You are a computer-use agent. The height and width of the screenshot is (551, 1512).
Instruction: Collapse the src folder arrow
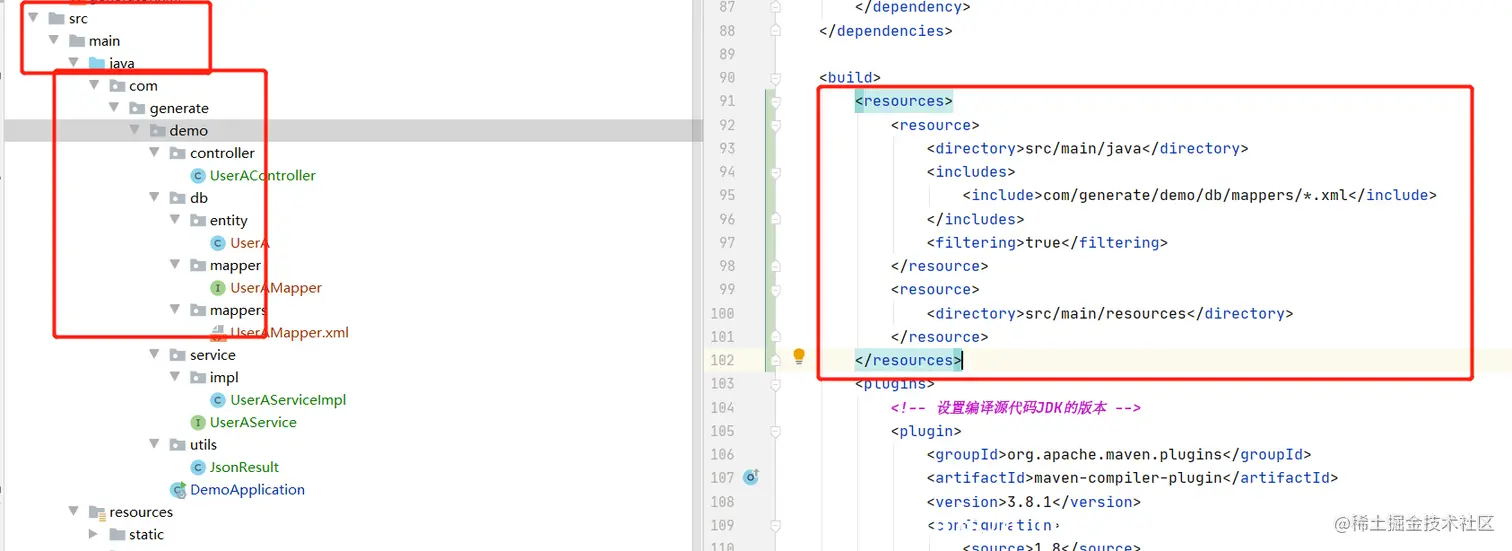(x=33, y=18)
